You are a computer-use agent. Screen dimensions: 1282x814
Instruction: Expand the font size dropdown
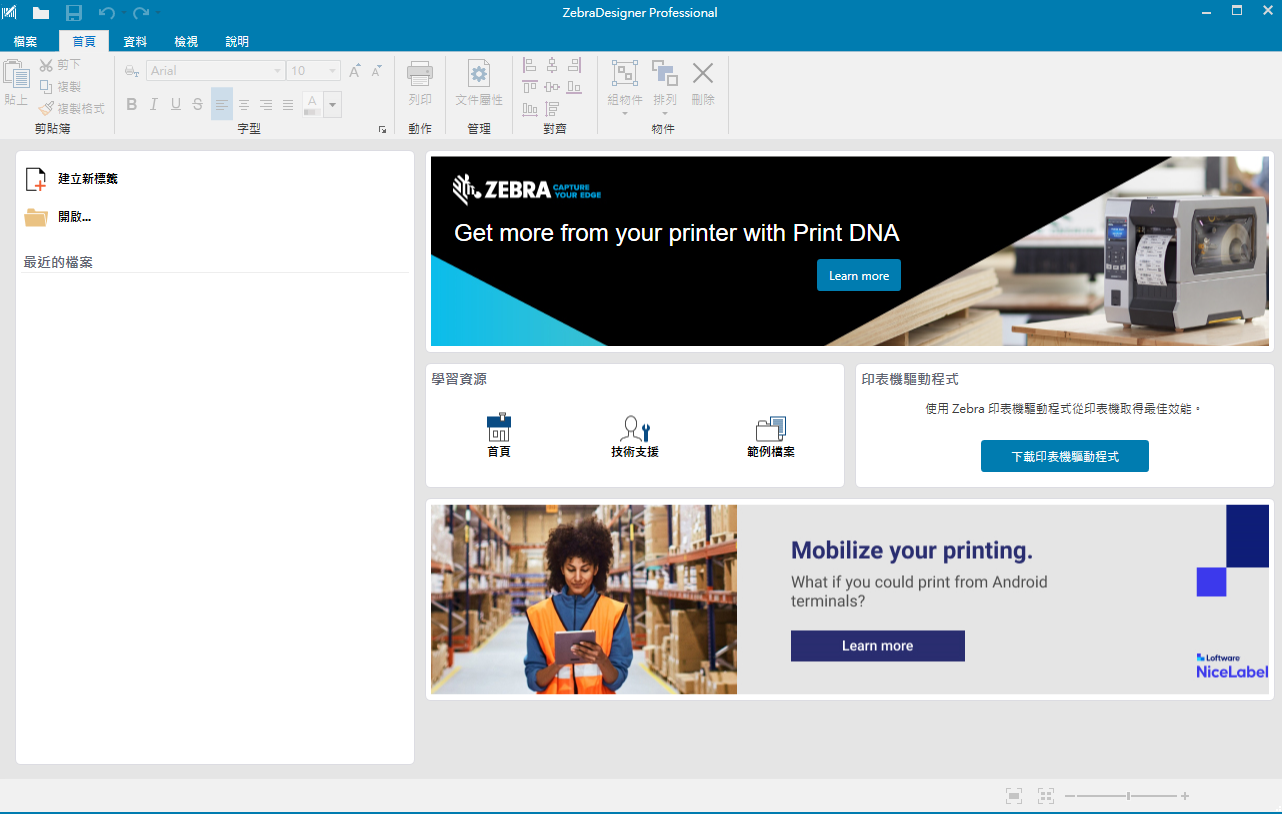pyautogui.click(x=332, y=71)
